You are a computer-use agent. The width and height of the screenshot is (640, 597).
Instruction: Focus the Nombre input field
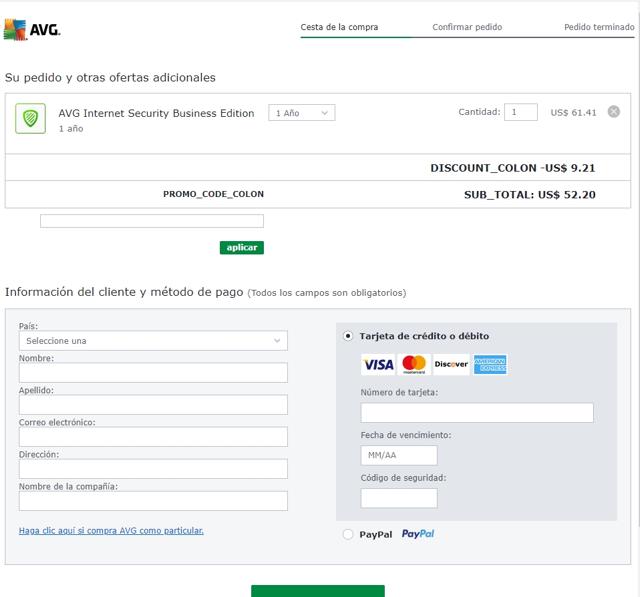click(153, 373)
